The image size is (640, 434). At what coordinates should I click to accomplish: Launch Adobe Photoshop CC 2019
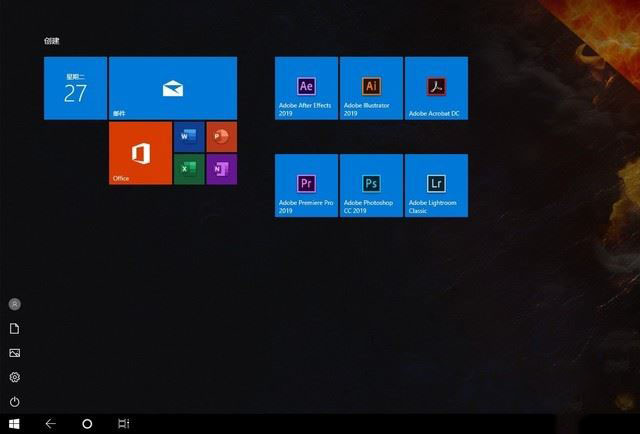click(x=371, y=186)
